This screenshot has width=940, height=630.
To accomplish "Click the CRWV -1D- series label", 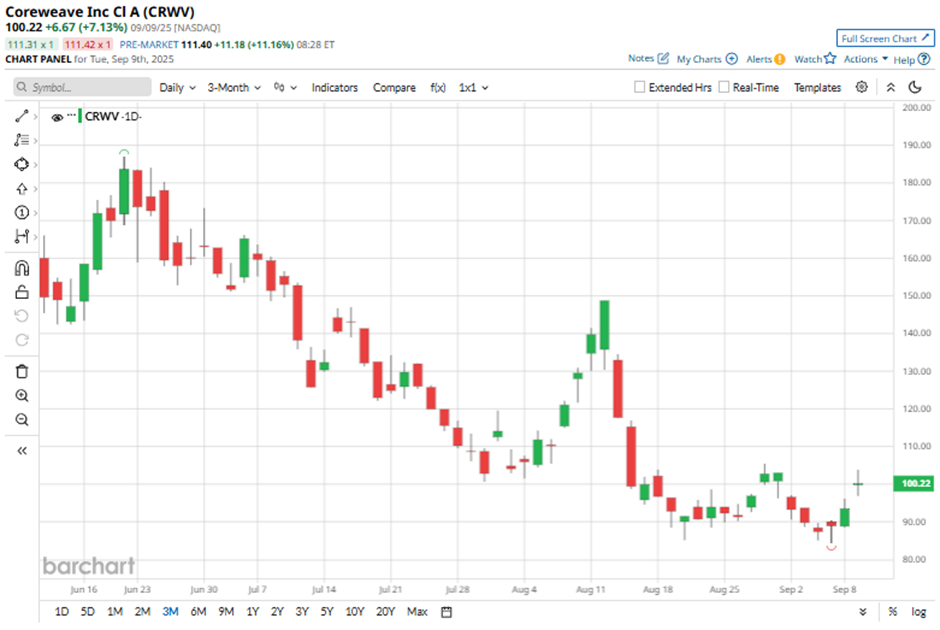I will pyautogui.click(x=113, y=116).
